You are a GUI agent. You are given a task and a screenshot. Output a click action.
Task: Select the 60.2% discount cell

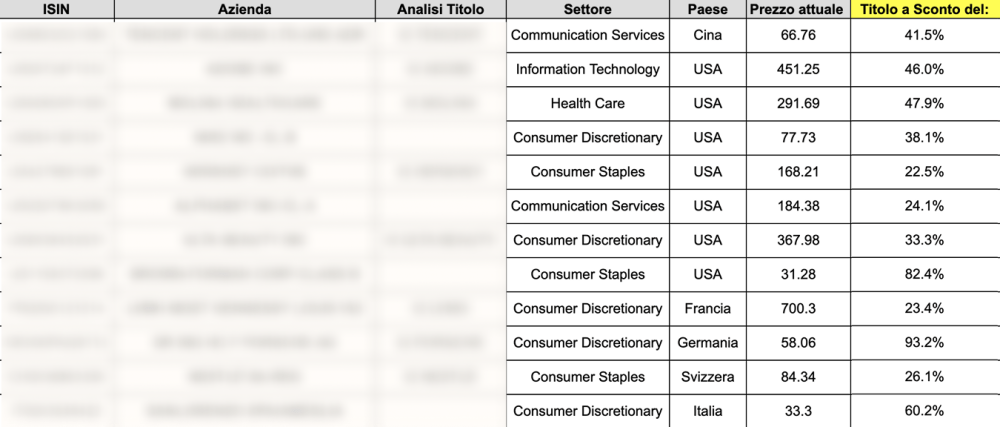coord(924,411)
